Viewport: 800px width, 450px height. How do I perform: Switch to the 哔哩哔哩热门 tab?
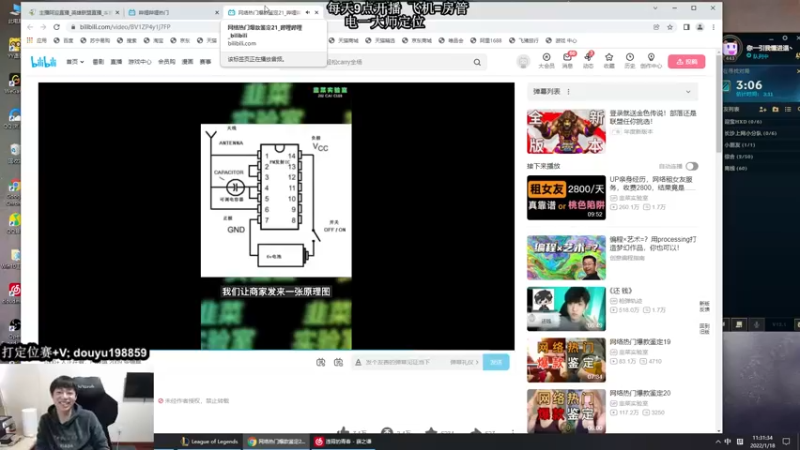[172, 12]
